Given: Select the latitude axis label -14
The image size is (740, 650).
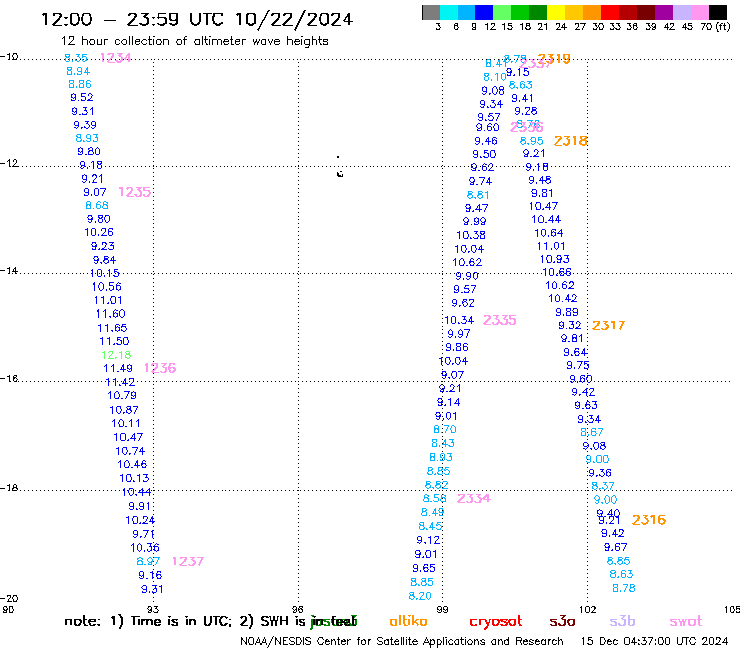Looking at the screenshot, I should 9,270.
